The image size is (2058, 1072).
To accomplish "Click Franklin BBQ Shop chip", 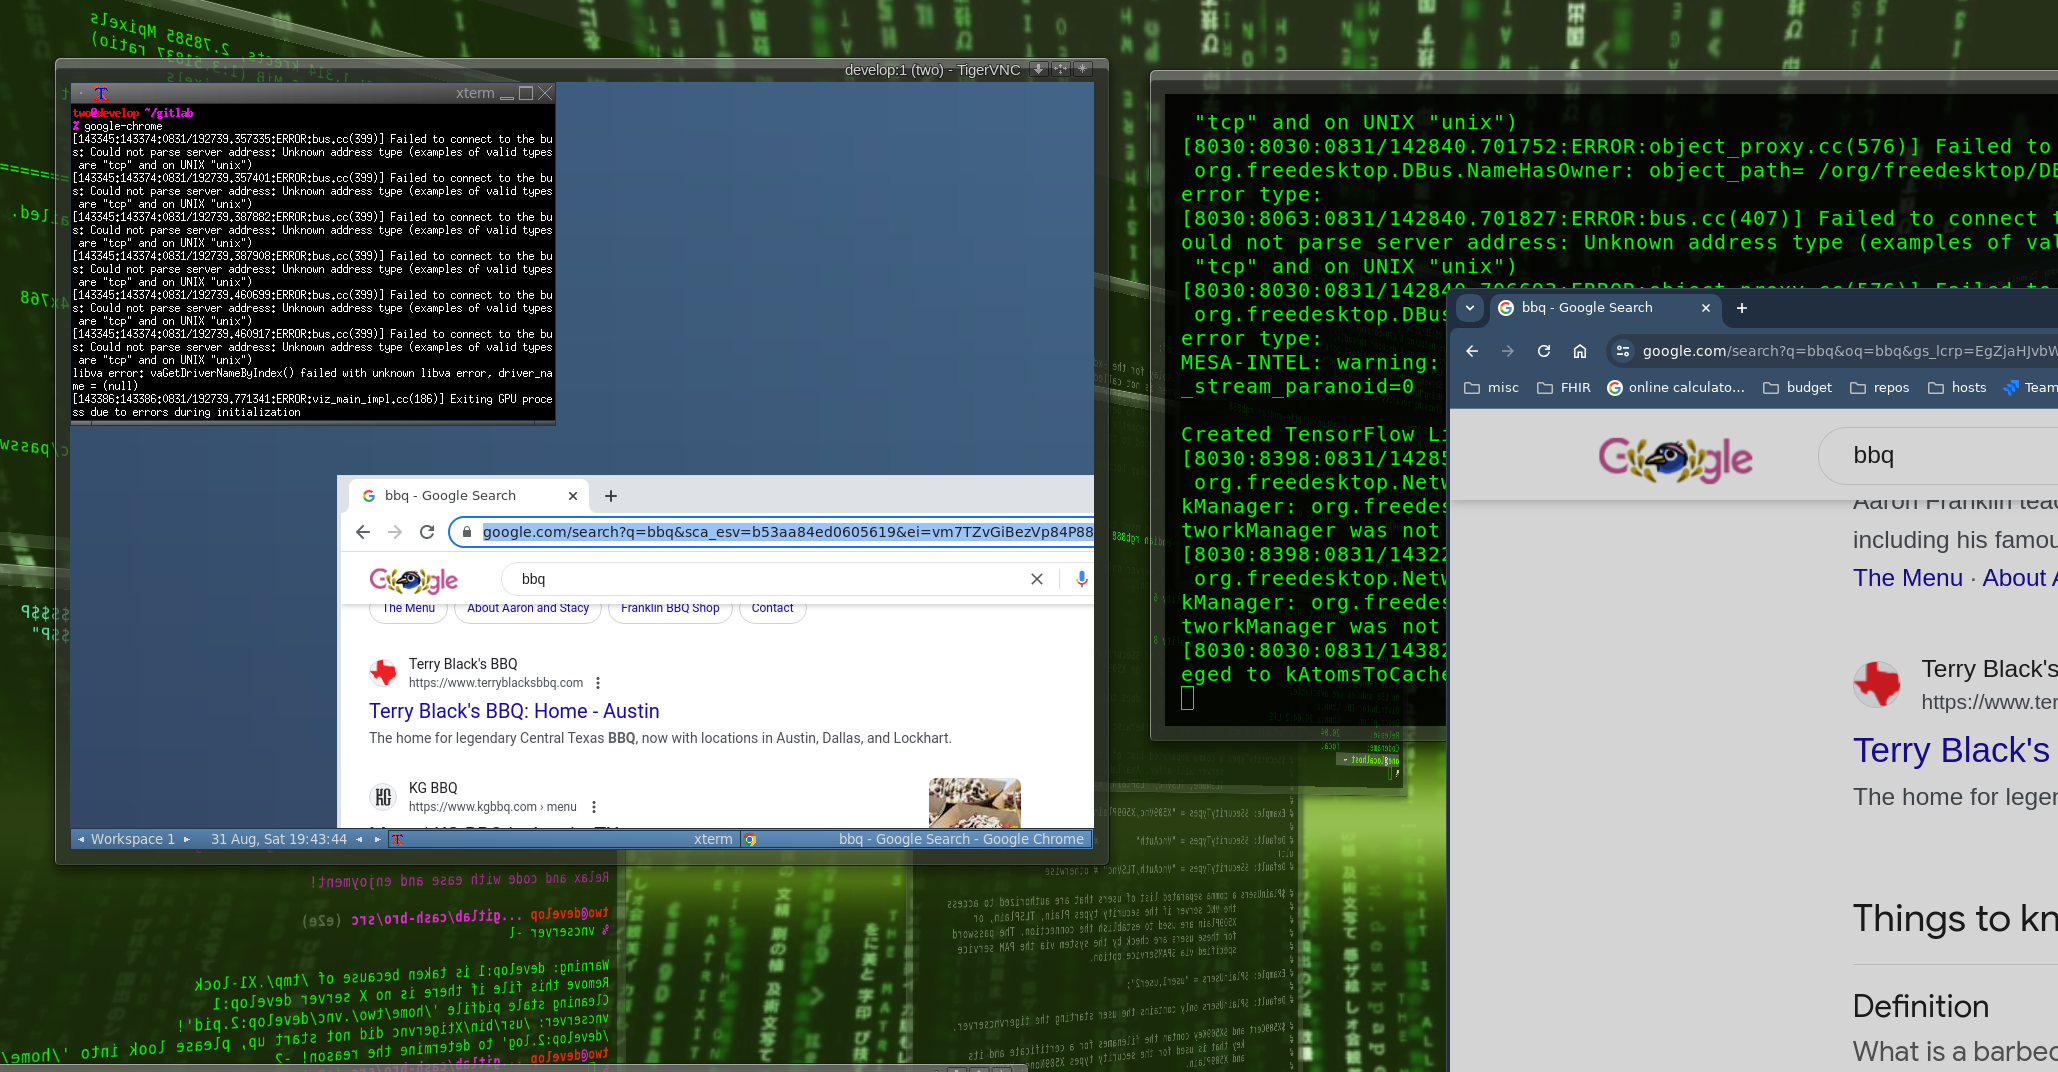I will (x=670, y=608).
